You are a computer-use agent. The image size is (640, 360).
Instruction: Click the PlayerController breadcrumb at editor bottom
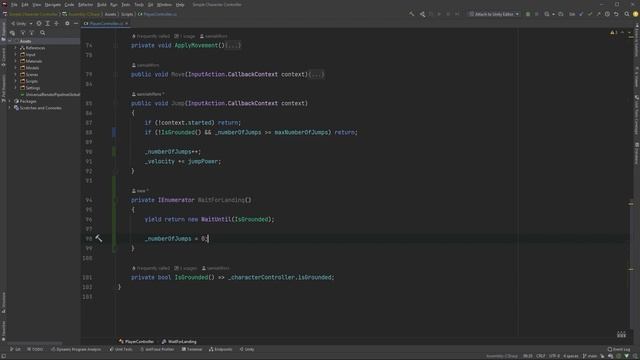(x=136, y=341)
